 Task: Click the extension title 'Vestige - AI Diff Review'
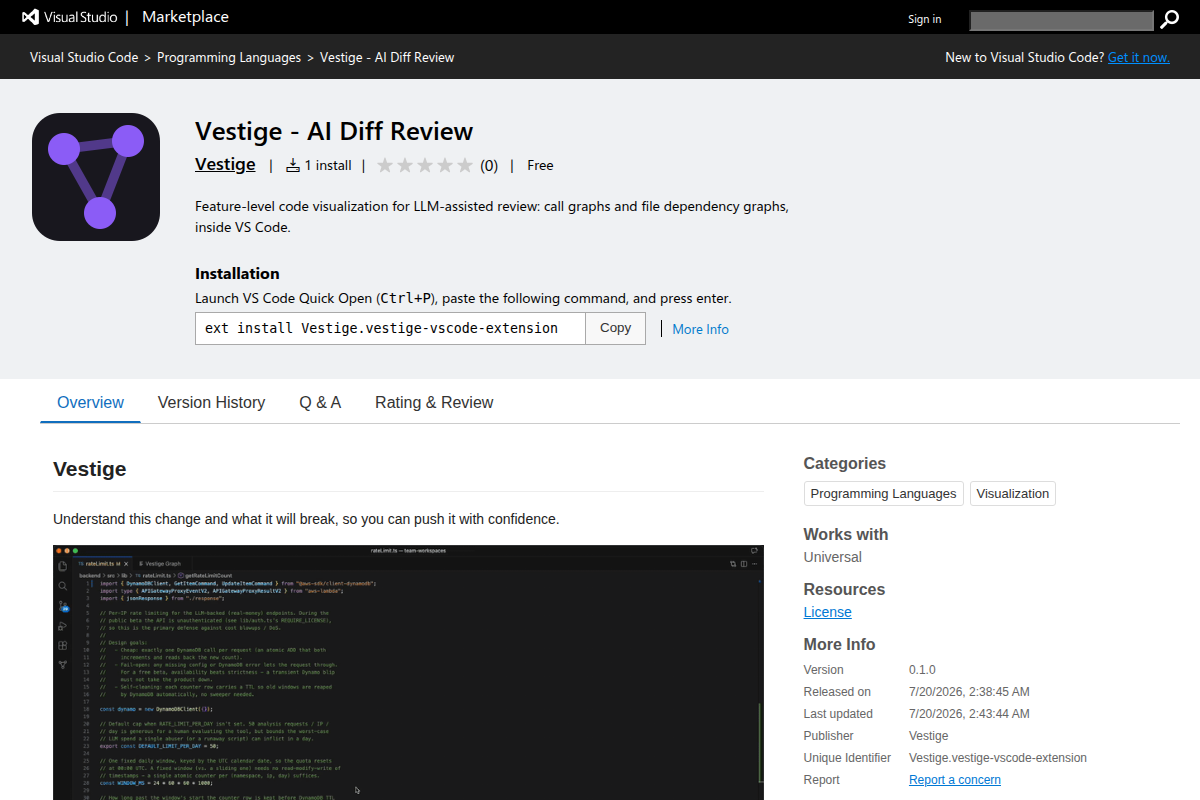click(x=334, y=131)
